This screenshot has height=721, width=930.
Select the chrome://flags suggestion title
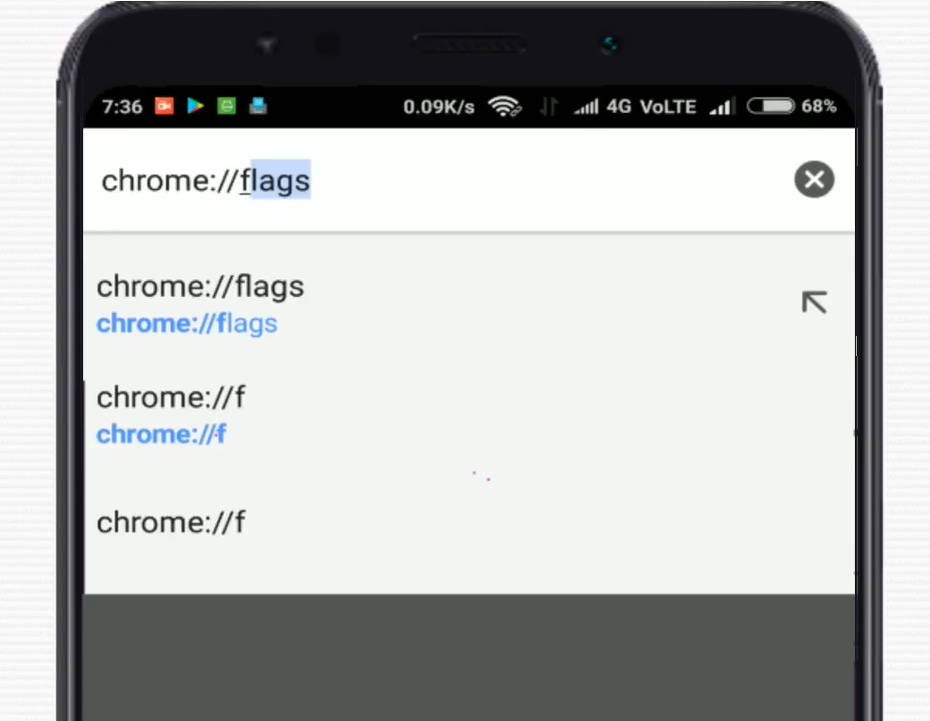pyautogui.click(x=200, y=286)
